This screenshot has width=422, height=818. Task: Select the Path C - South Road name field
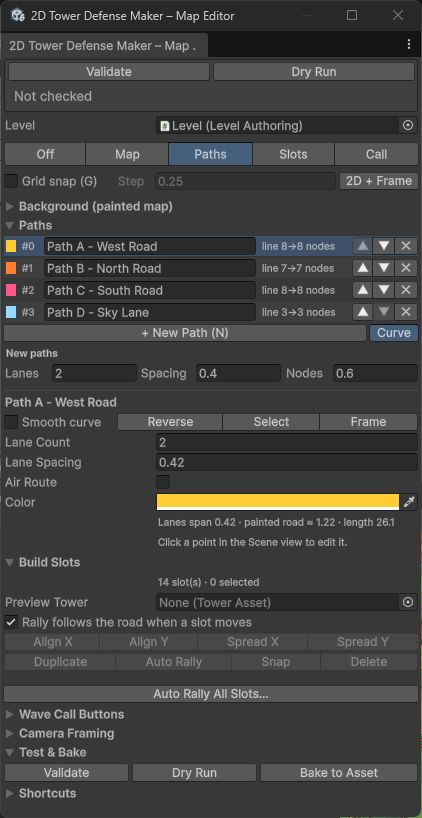click(150, 290)
